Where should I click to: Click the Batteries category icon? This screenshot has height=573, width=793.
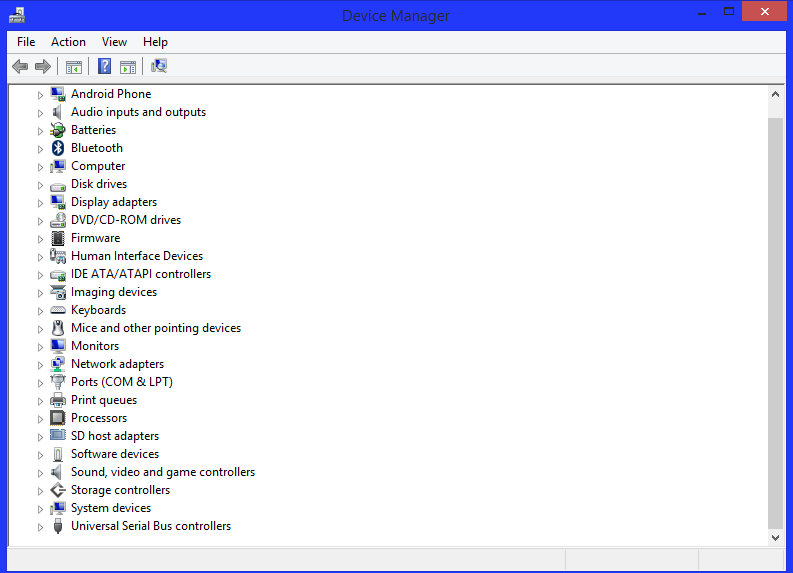pos(58,130)
